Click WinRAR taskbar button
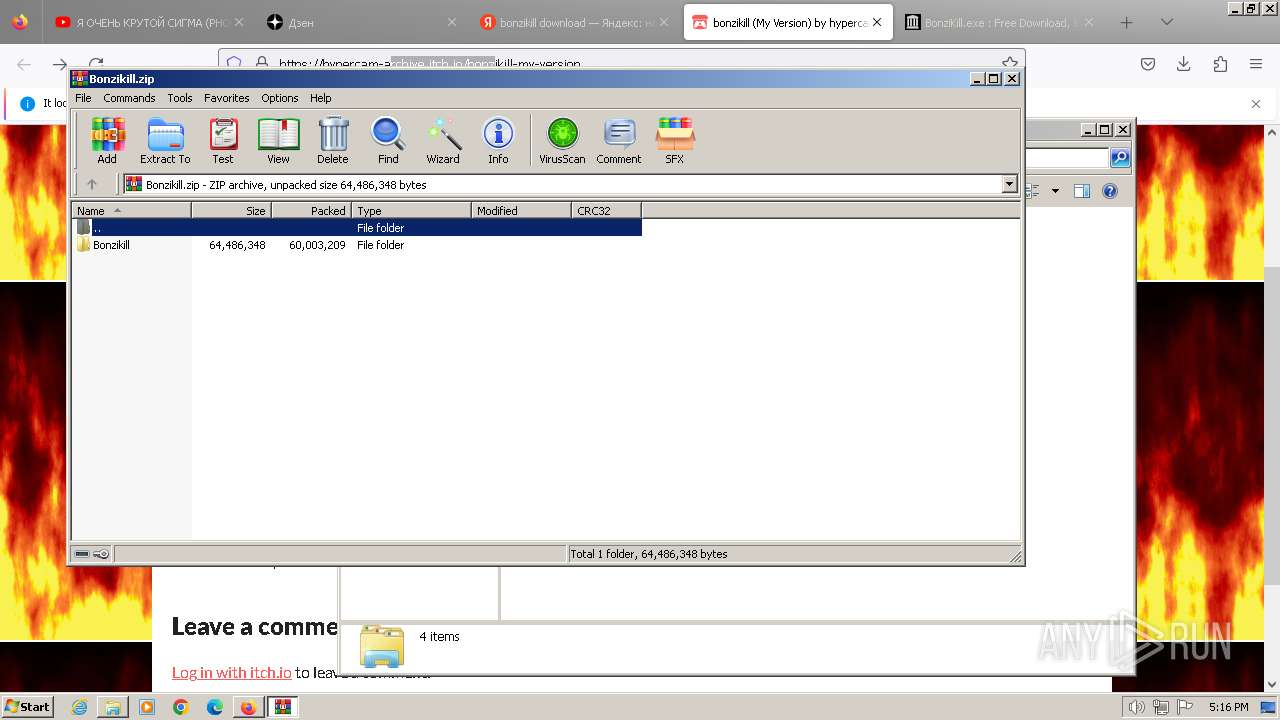The width and height of the screenshot is (1280, 720). (282, 707)
